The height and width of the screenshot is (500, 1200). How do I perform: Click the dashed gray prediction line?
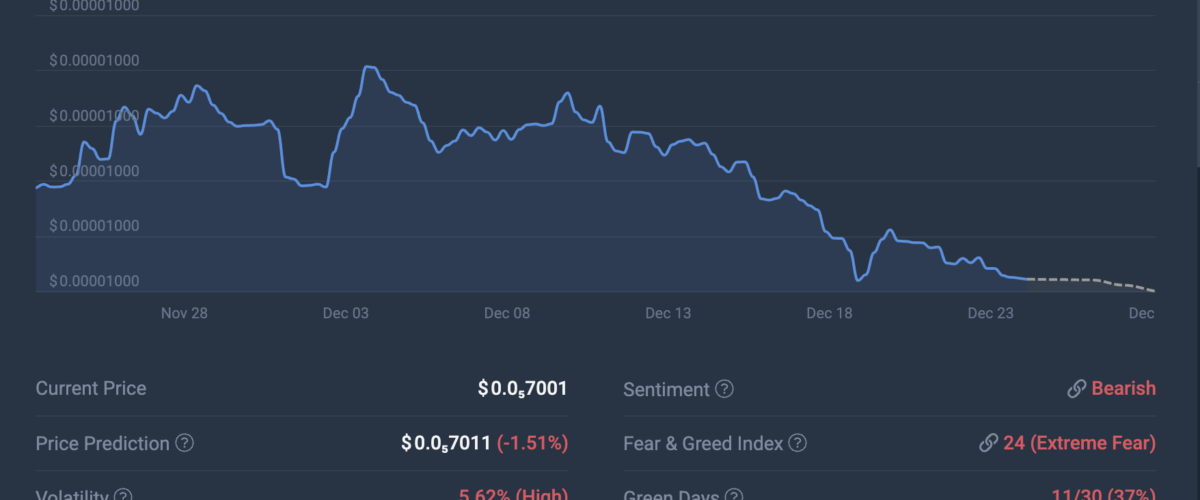[1090, 281]
